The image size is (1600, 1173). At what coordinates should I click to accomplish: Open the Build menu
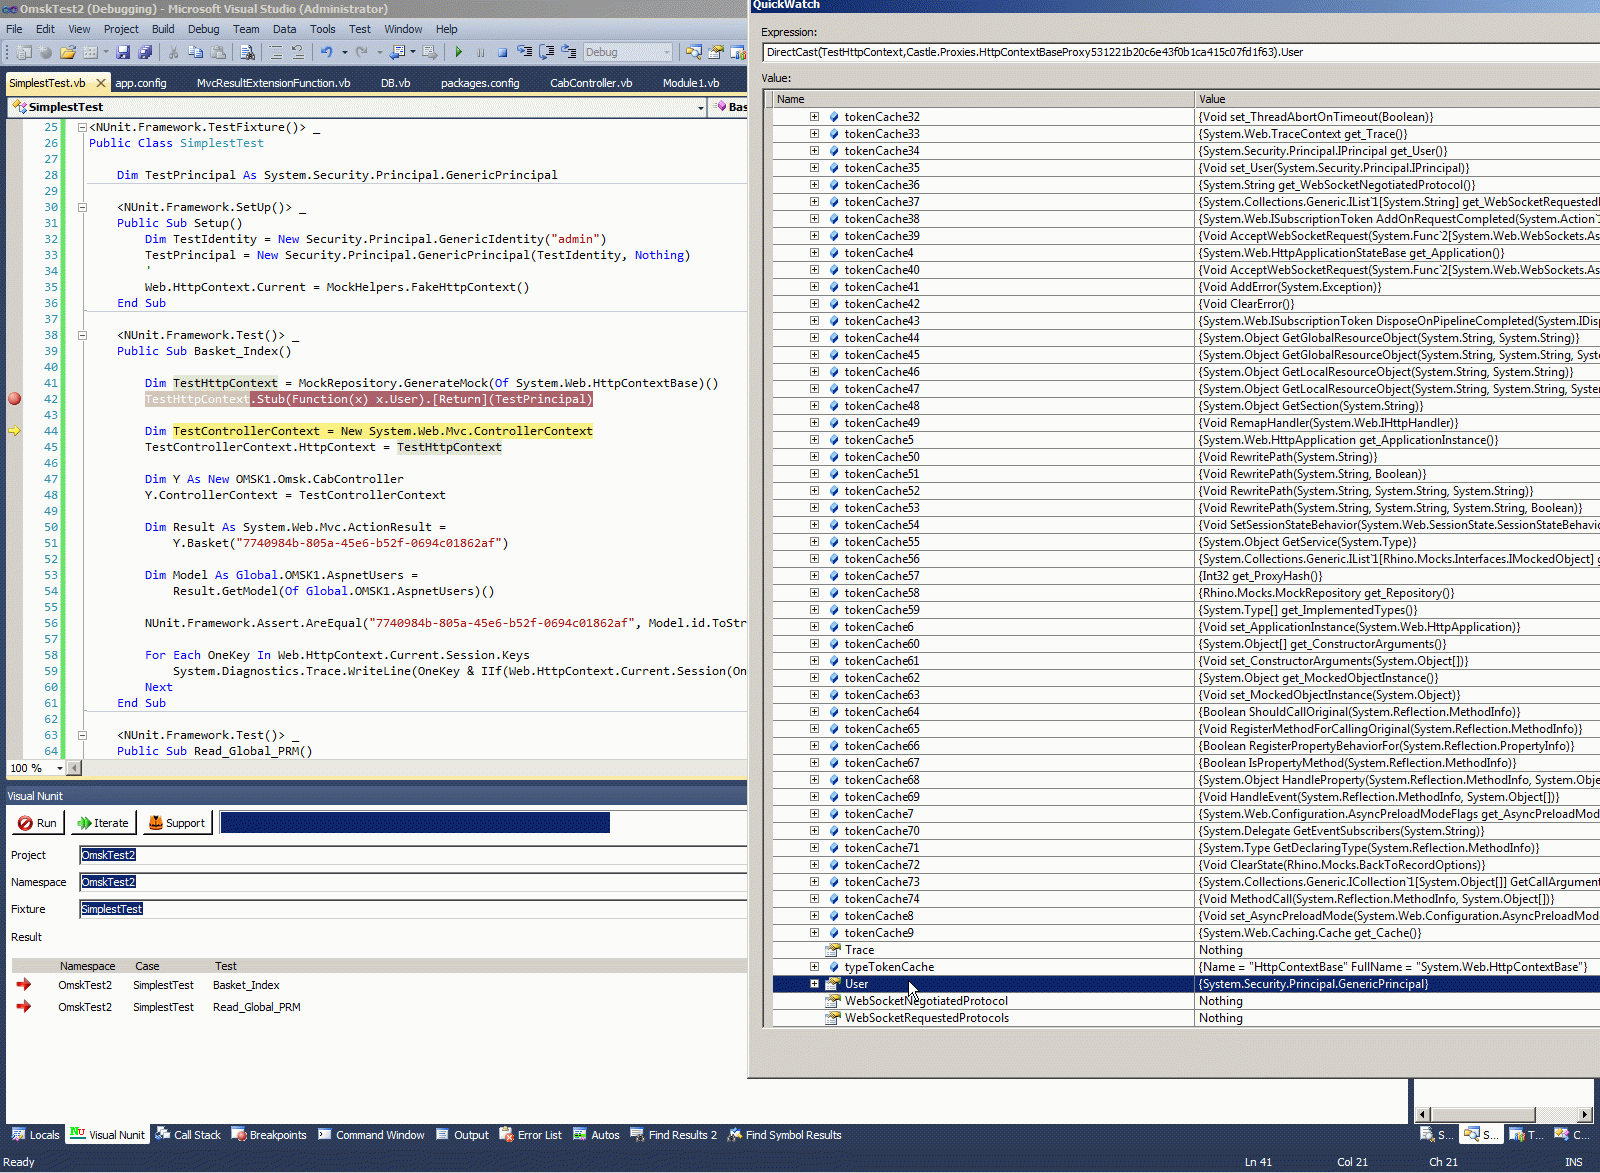[163, 29]
